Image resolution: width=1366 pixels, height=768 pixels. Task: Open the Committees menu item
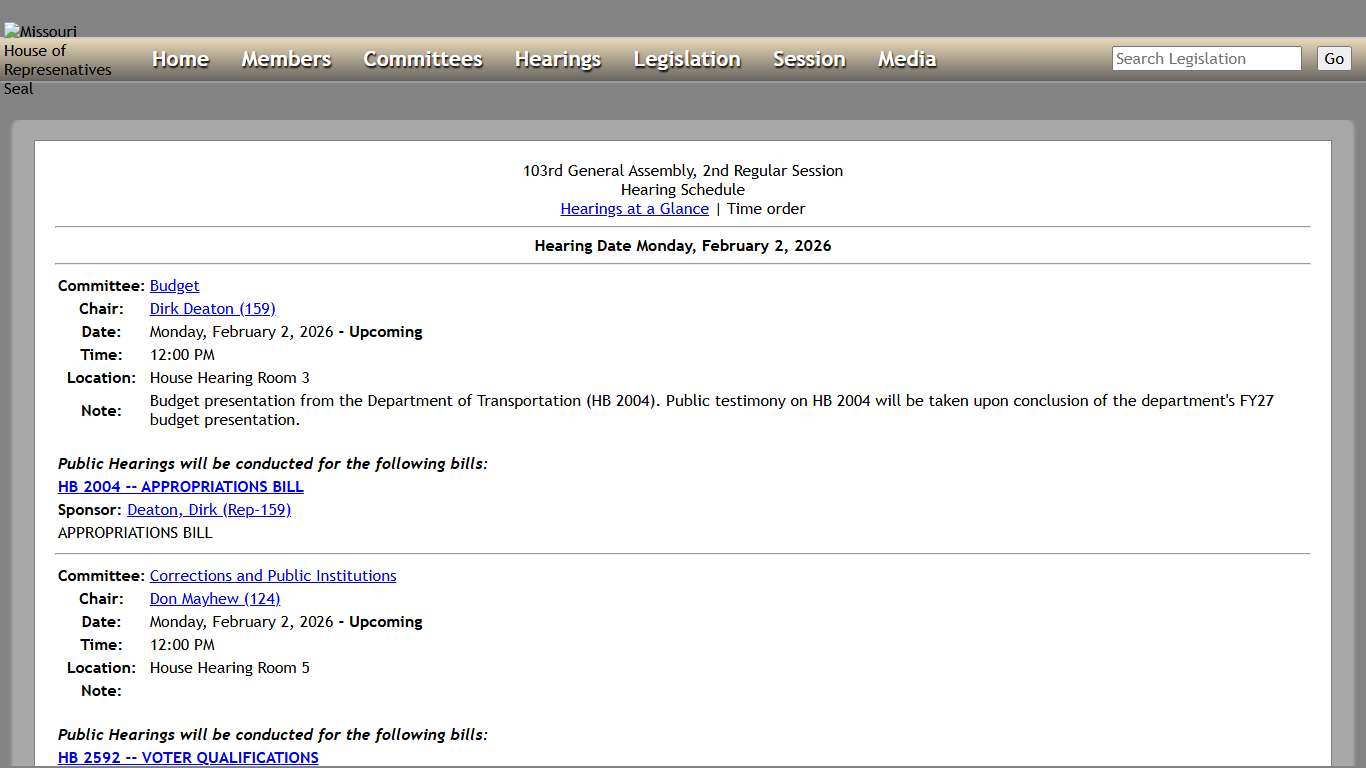click(422, 59)
